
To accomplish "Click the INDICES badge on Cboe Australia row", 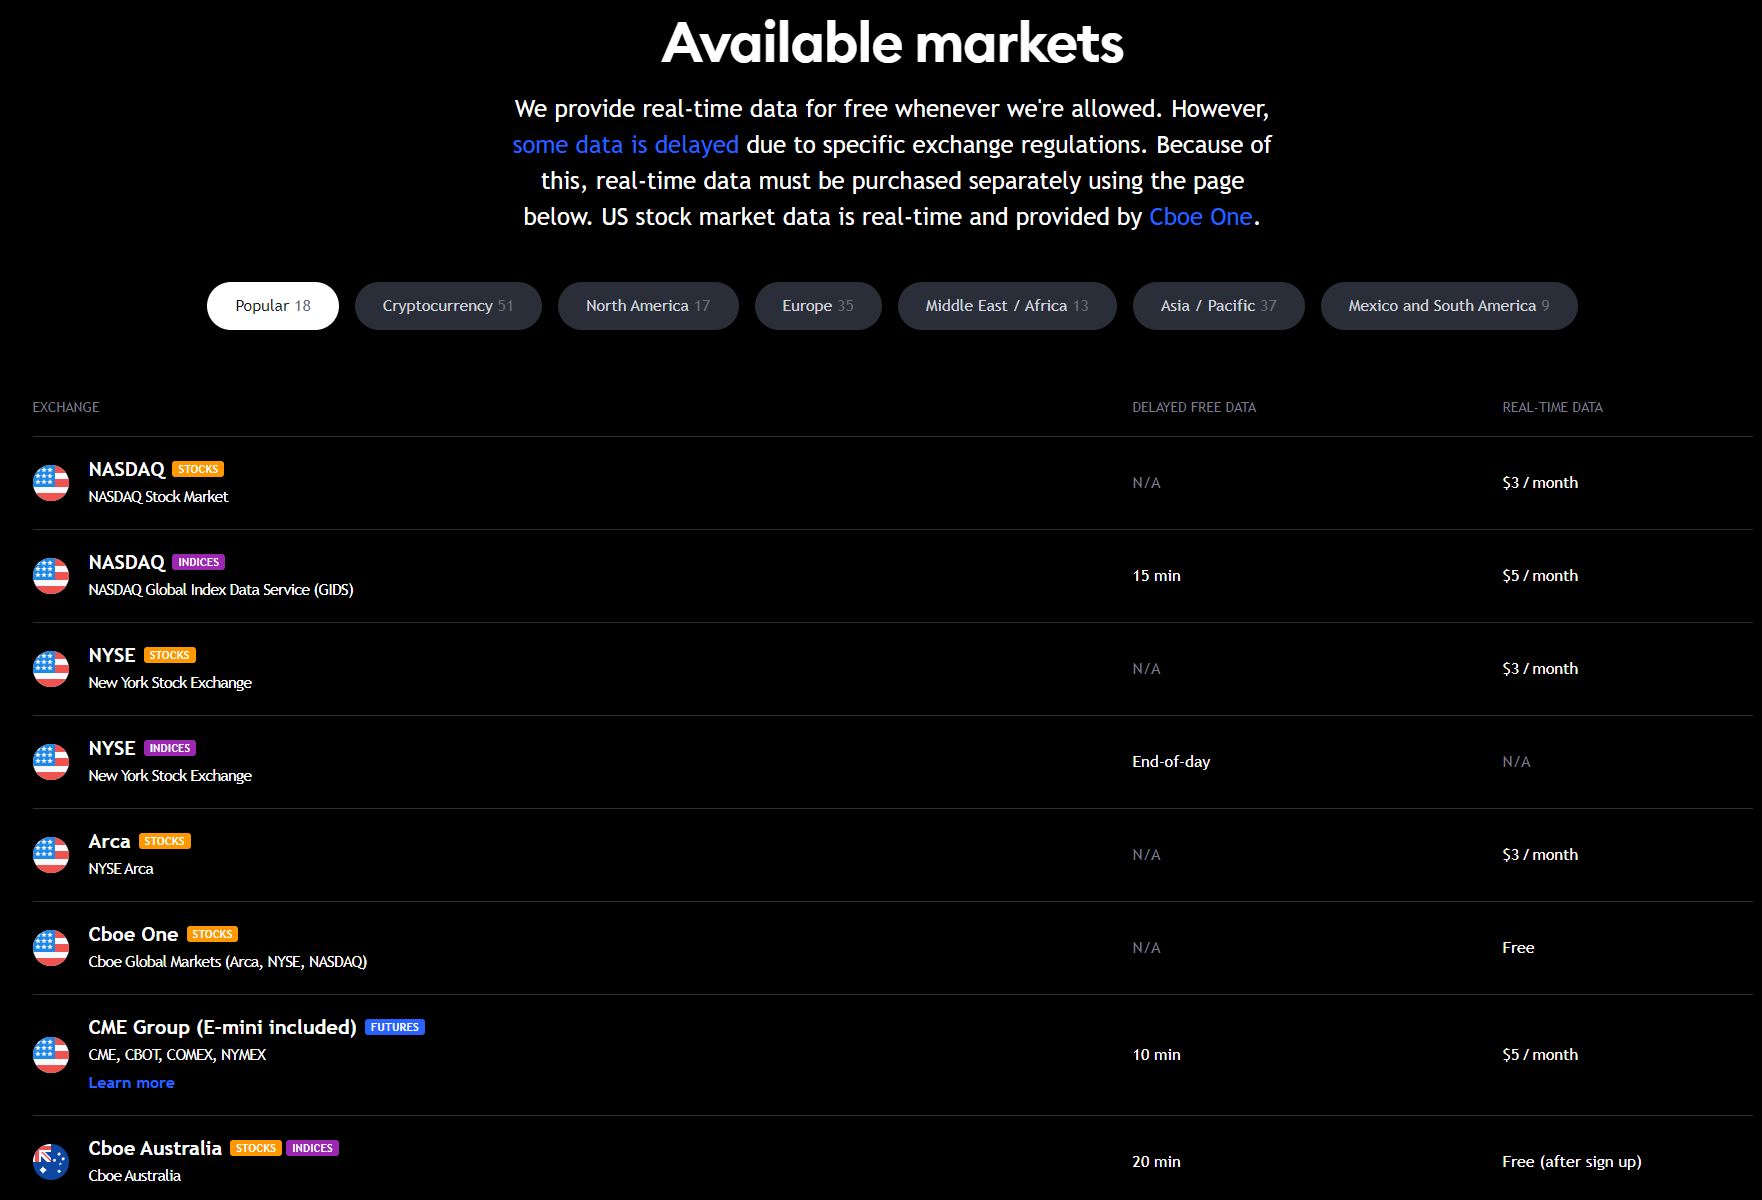I will (312, 1148).
